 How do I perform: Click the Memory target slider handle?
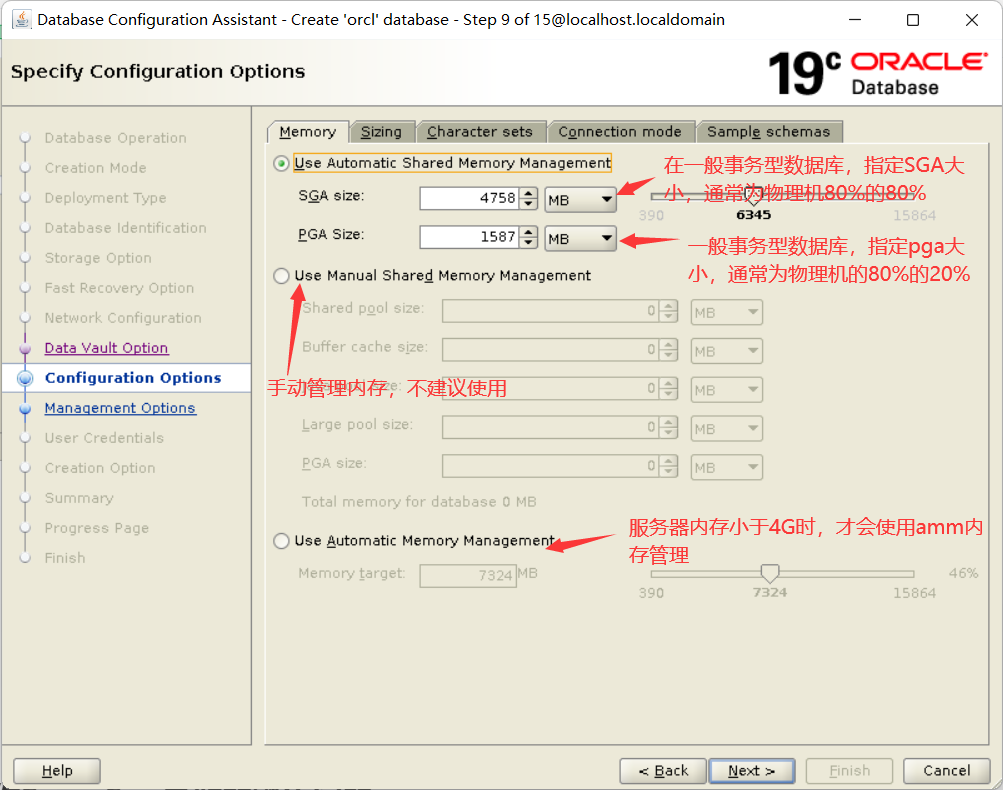click(770, 573)
